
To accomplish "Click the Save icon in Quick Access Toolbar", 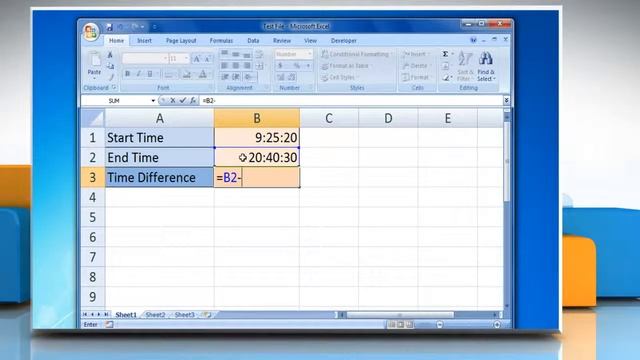I will [109, 27].
